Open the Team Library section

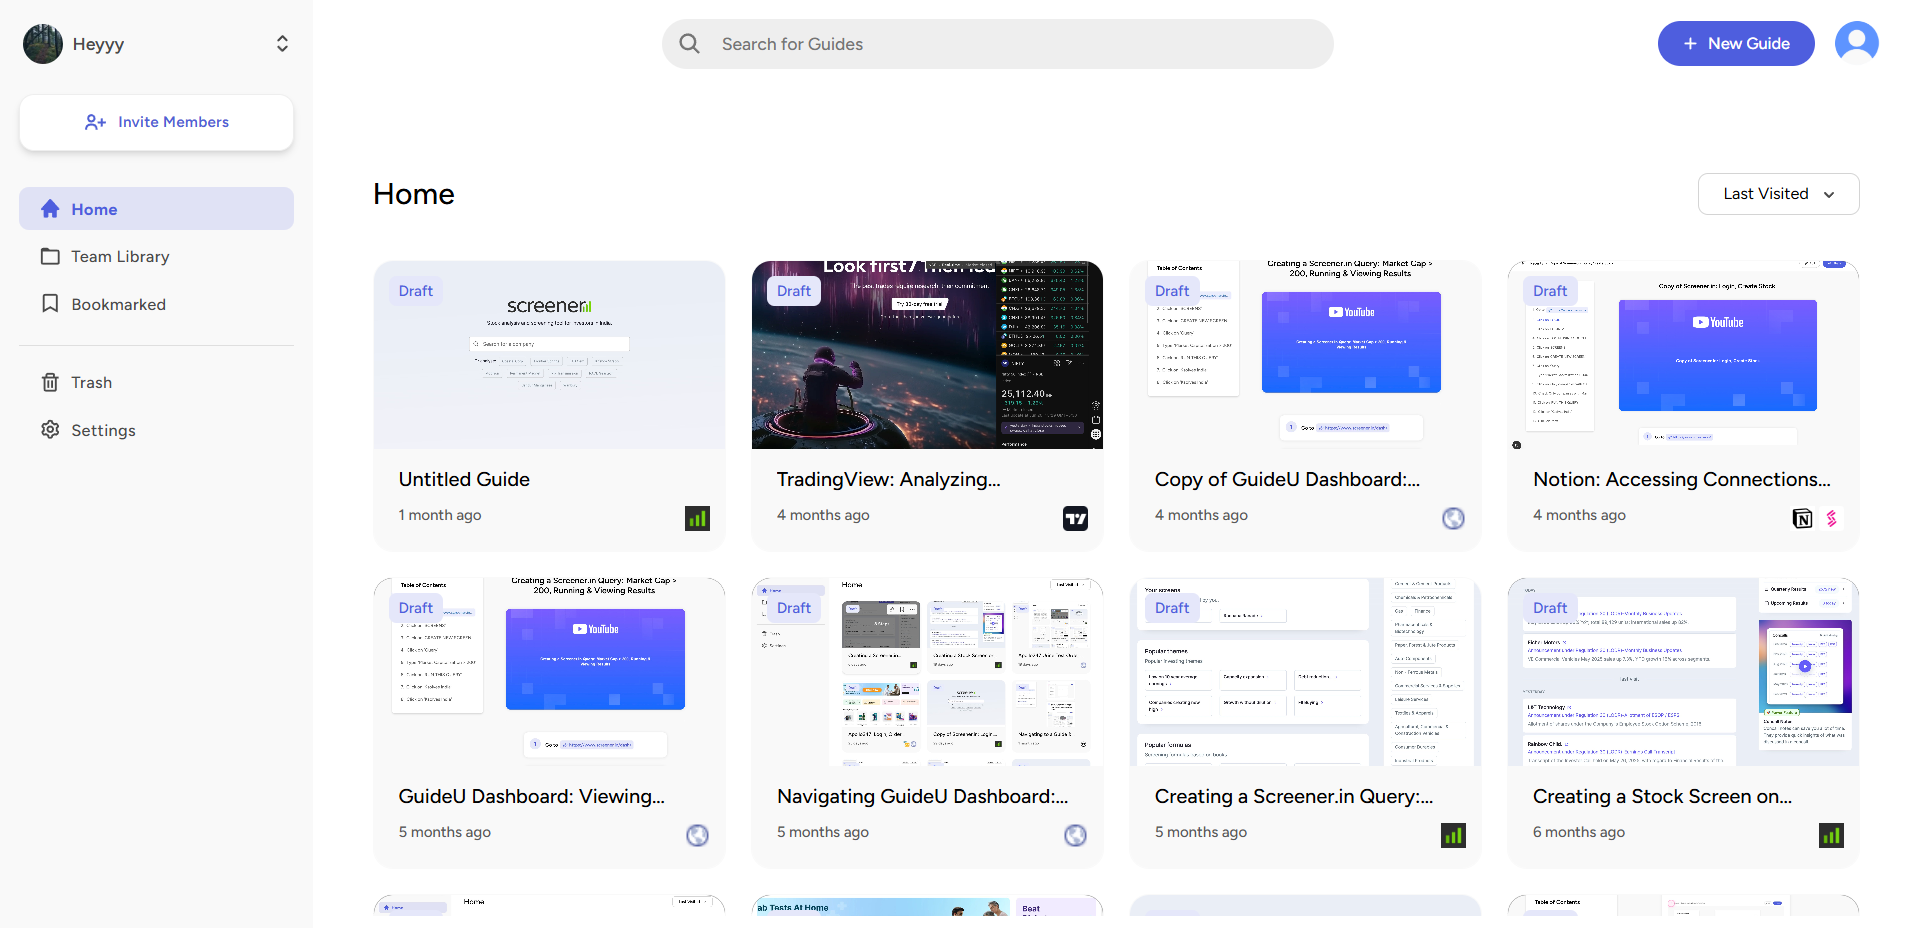pos(119,256)
